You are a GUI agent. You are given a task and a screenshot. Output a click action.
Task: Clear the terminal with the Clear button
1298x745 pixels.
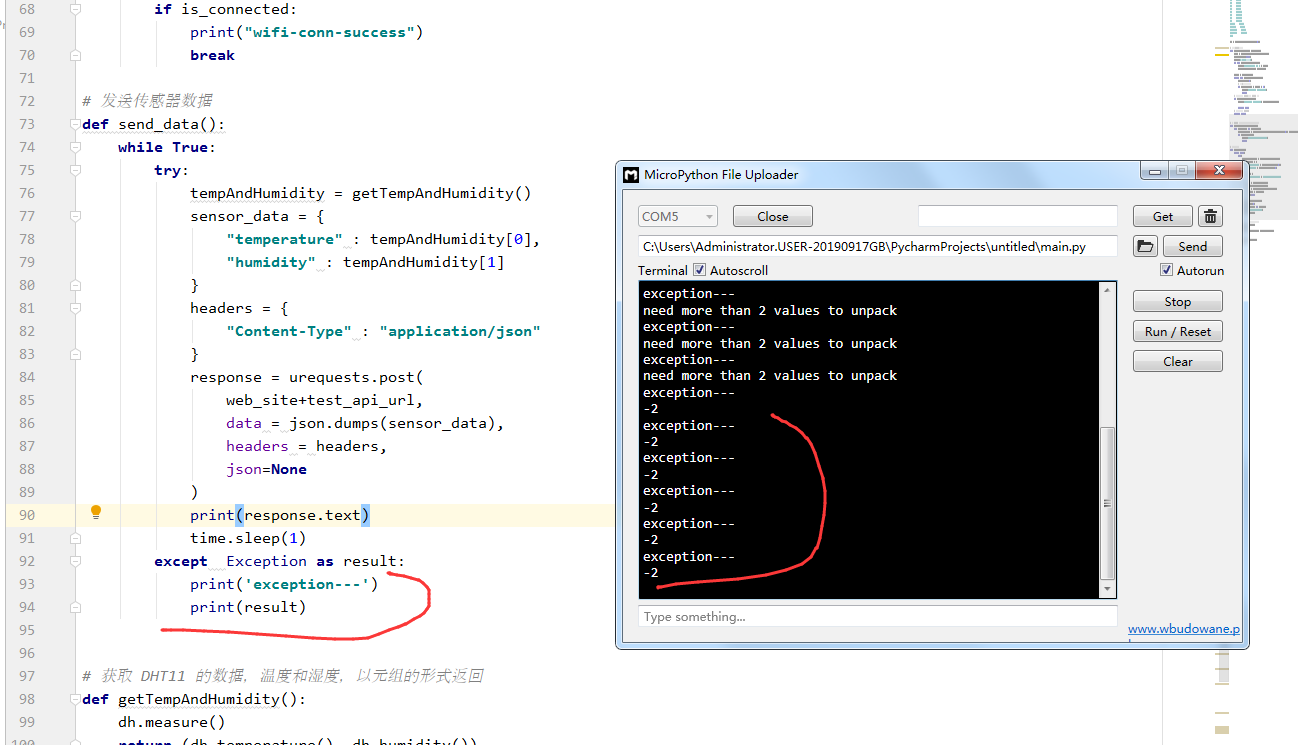(1178, 361)
